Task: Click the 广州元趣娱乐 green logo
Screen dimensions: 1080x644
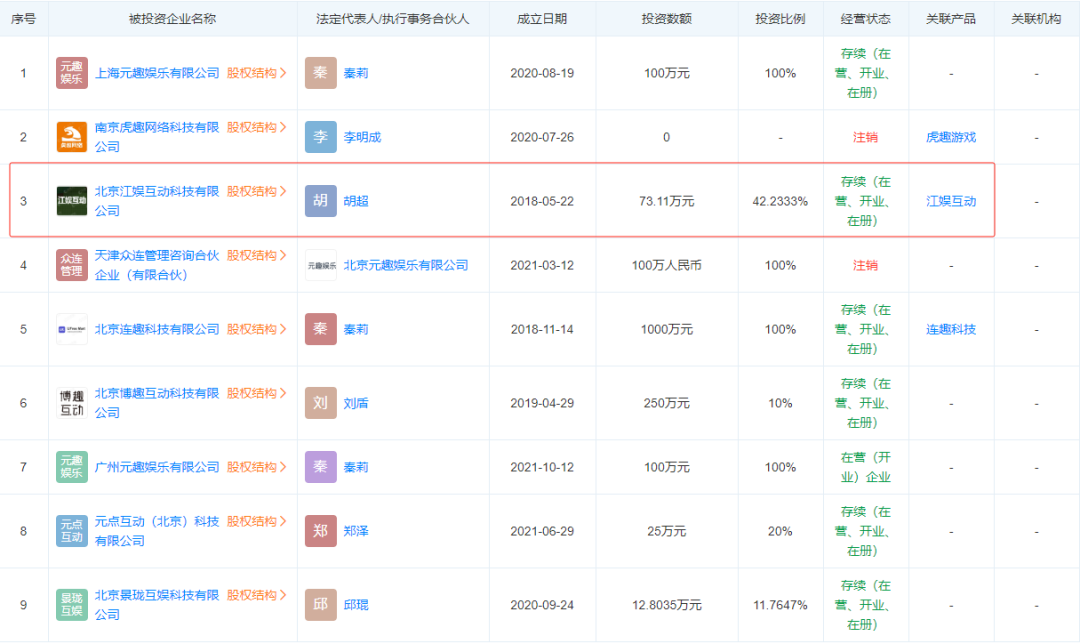Action: (71, 466)
